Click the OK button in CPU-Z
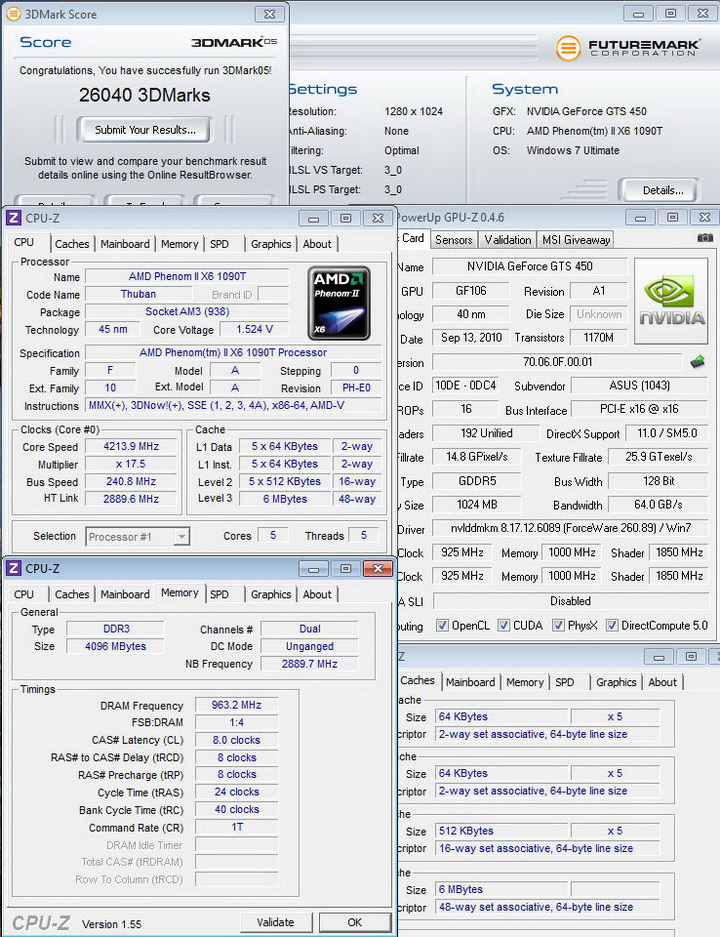This screenshot has width=720, height=937. pos(354,922)
